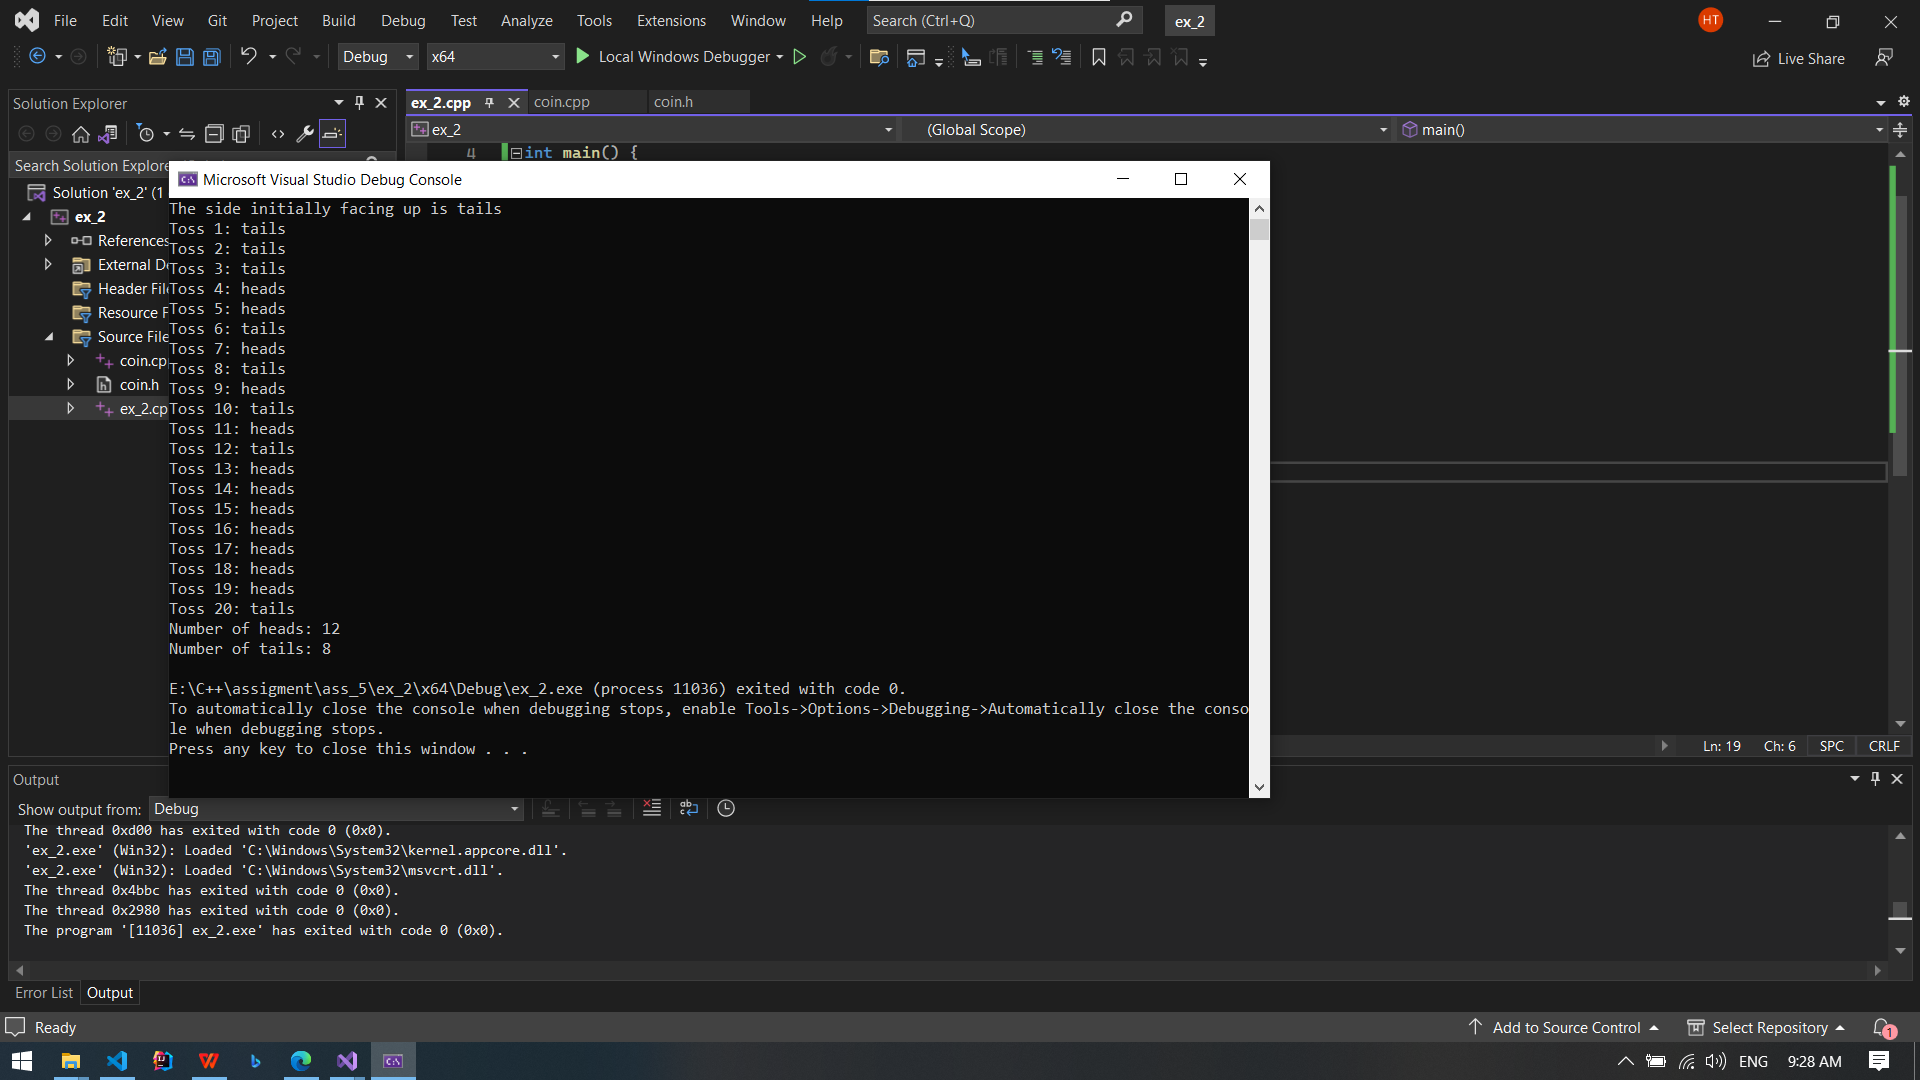Viewport: 1920px width, 1080px height.
Task: Open Visual Studio Code from taskbar
Action: coord(117,1061)
